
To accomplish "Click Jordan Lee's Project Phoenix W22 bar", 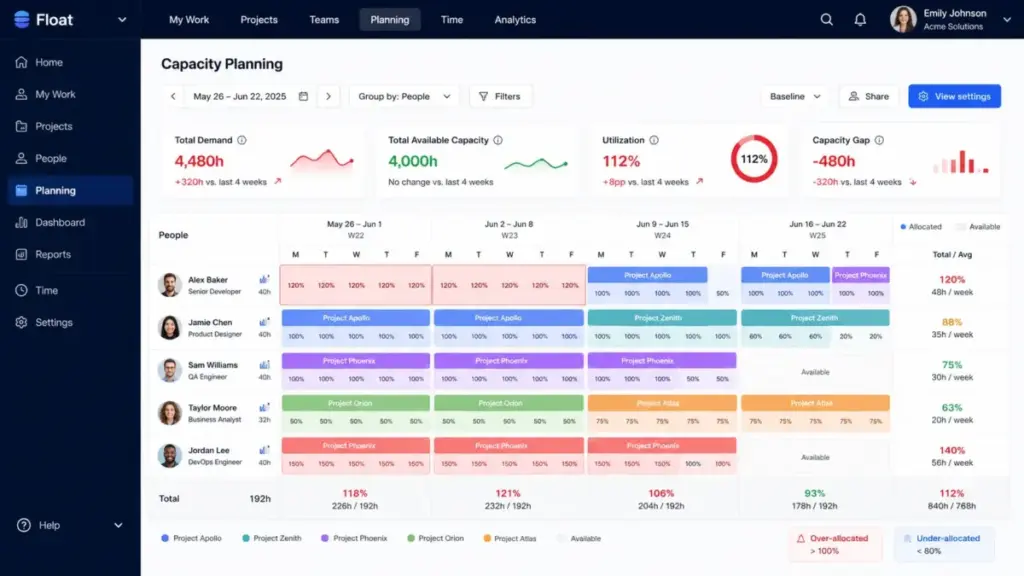I will click(x=355, y=445).
